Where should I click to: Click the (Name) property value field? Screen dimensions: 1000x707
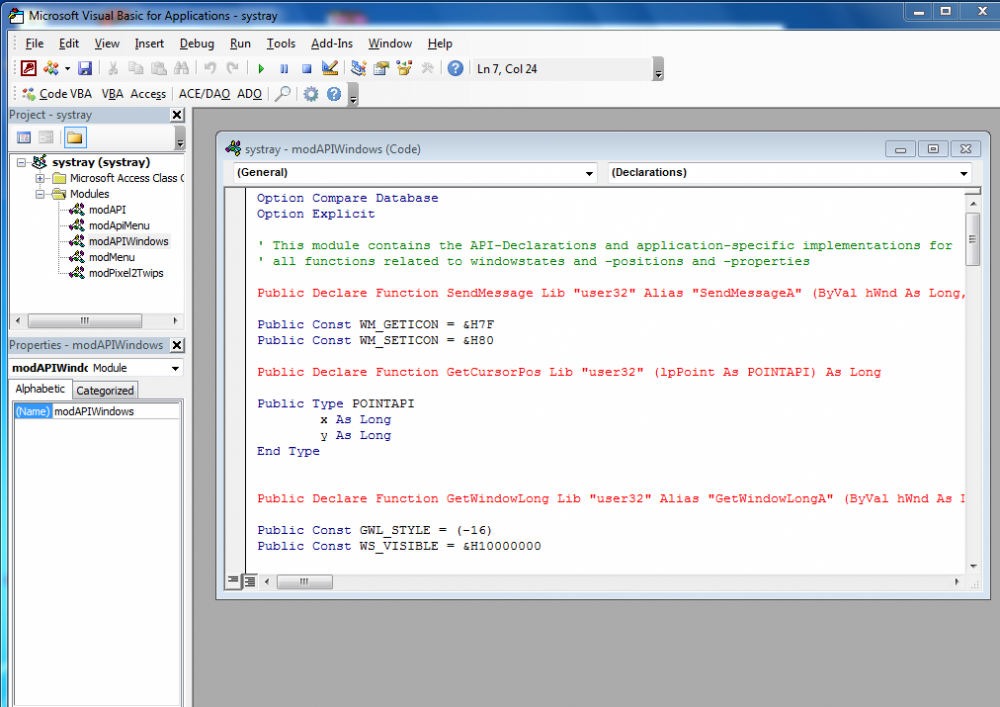pos(116,411)
